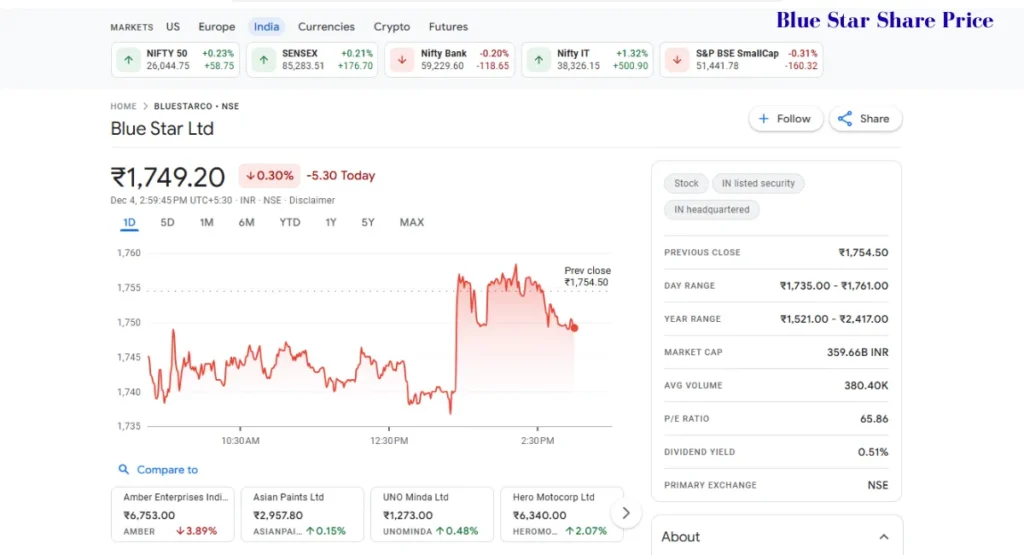Click the Year Range value
Image resolution: width=1024 pixels, height=555 pixels.
click(834, 319)
